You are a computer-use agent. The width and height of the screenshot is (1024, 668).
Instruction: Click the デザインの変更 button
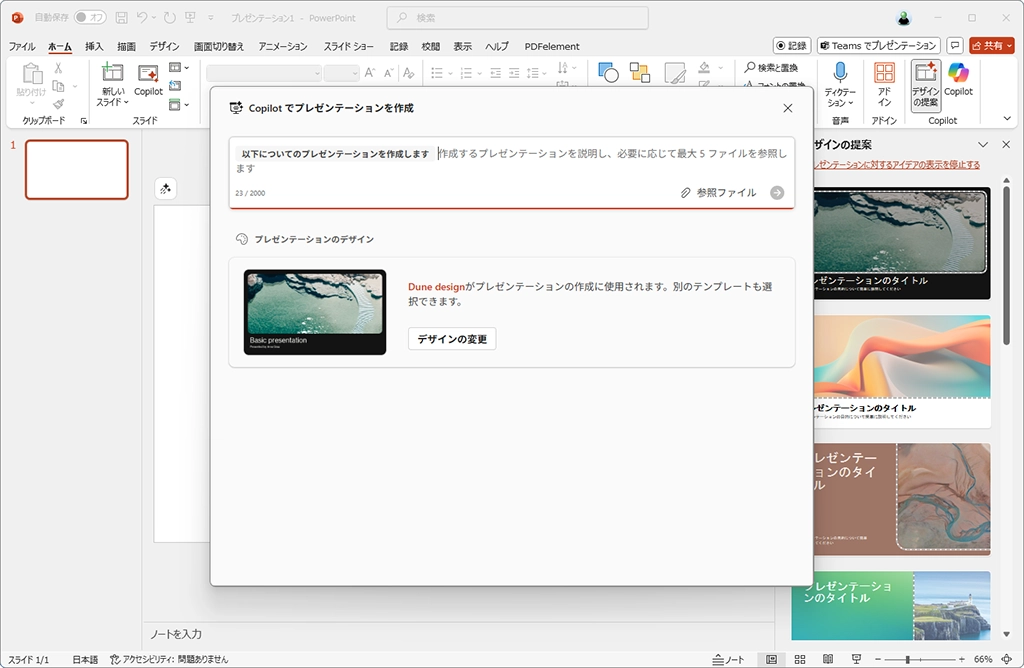click(x=452, y=339)
